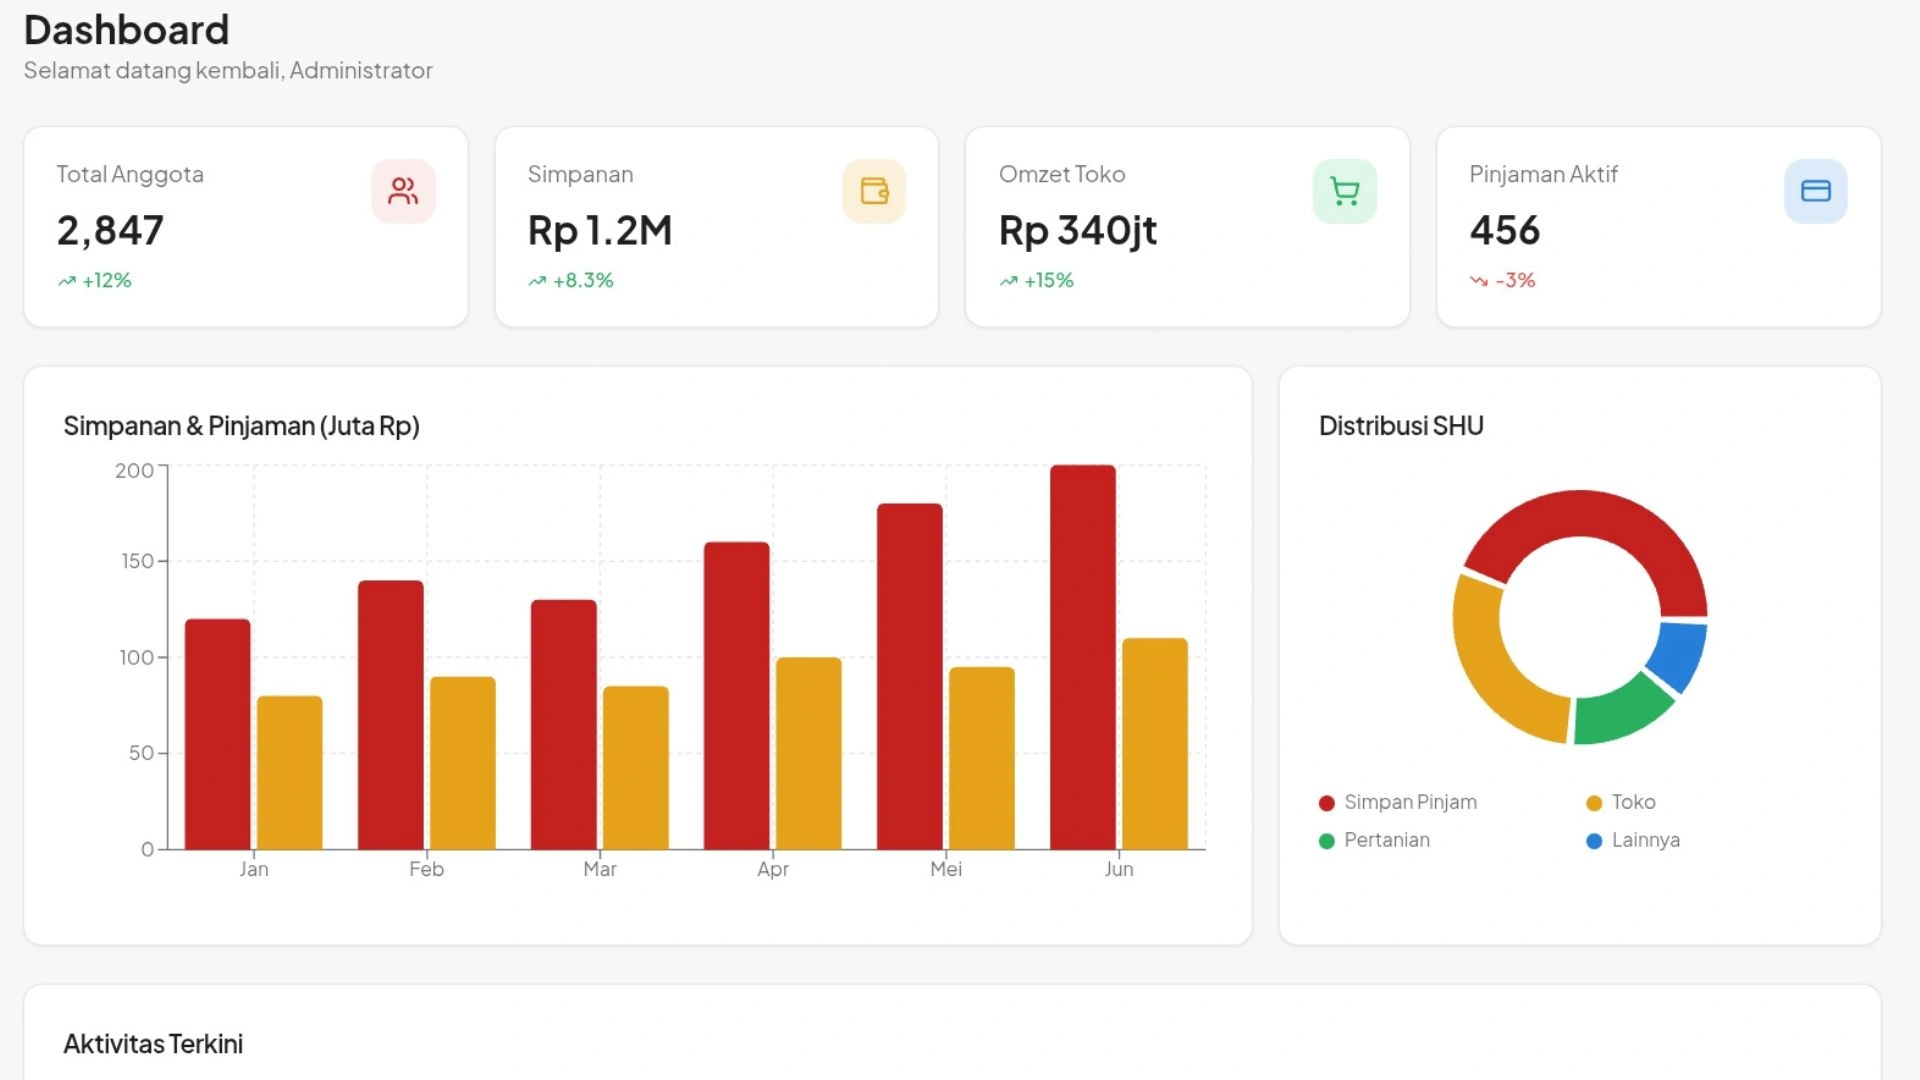
Task: Click the green donut chart segment
Action: point(1618,714)
